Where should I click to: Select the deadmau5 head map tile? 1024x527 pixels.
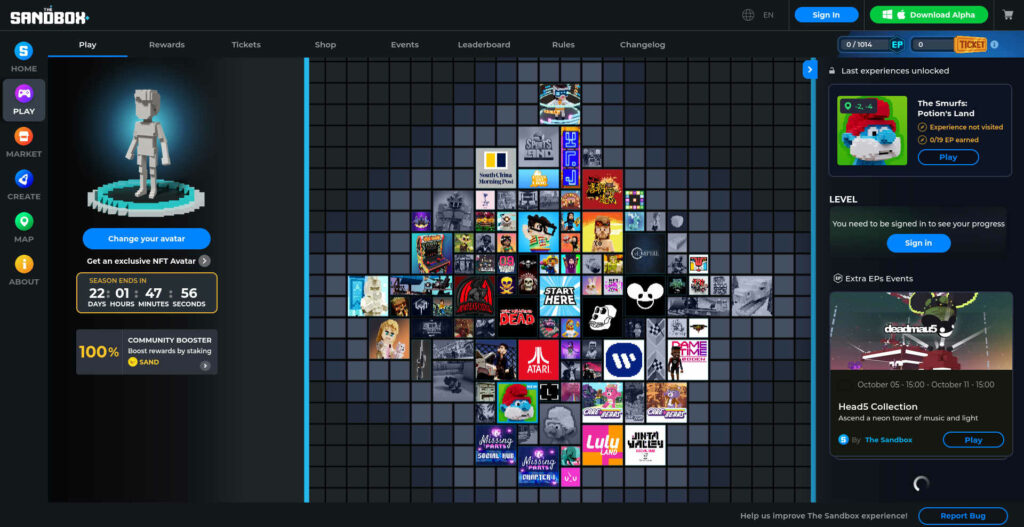[x=645, y=296]
